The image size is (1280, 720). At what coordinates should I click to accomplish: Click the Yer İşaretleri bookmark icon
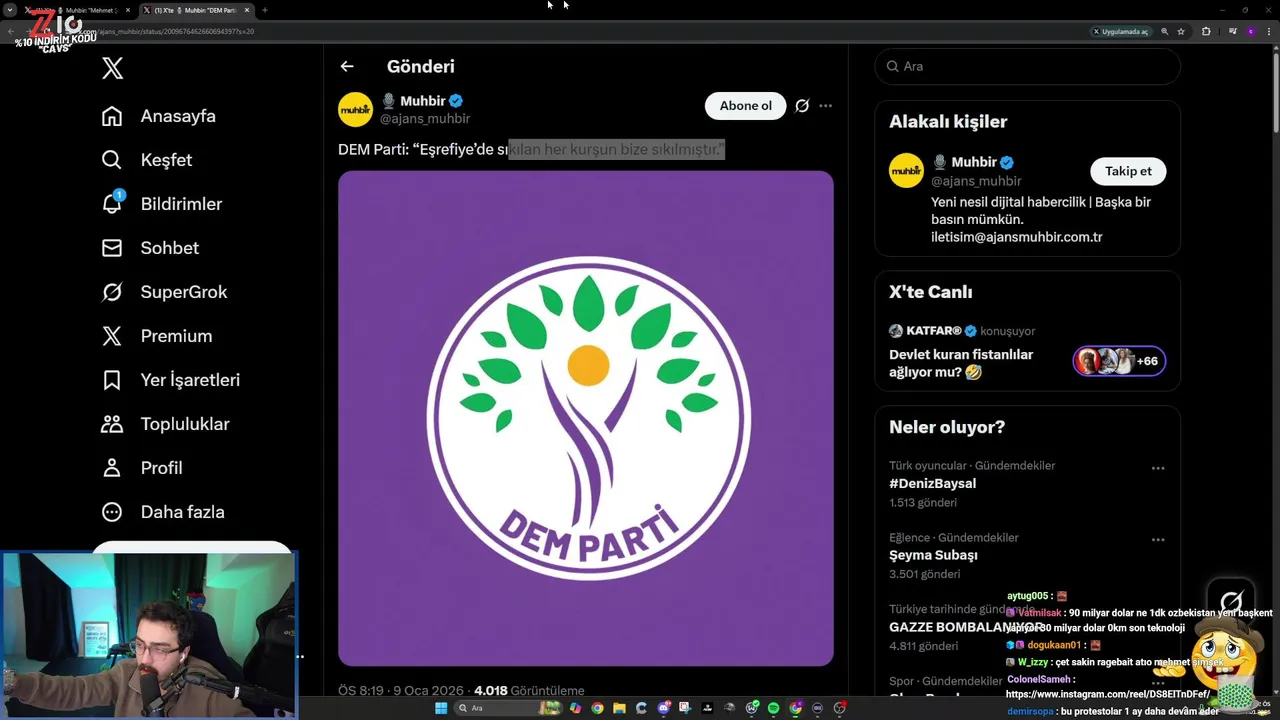pyautogui.click(x=112, y=380)
